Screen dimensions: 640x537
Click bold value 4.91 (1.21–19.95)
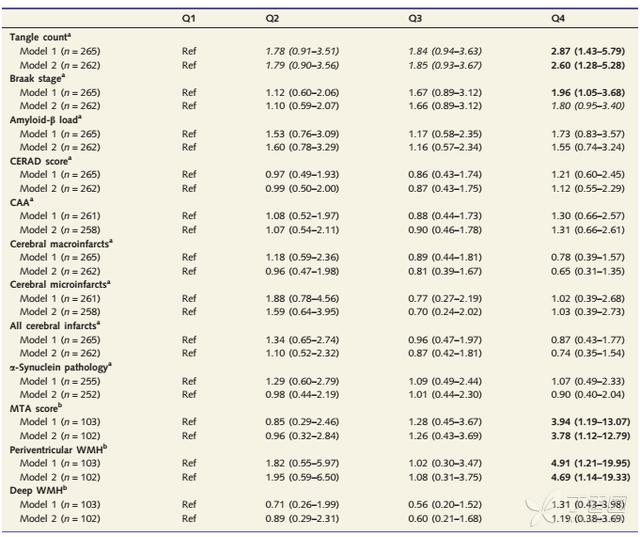[590, 463]
